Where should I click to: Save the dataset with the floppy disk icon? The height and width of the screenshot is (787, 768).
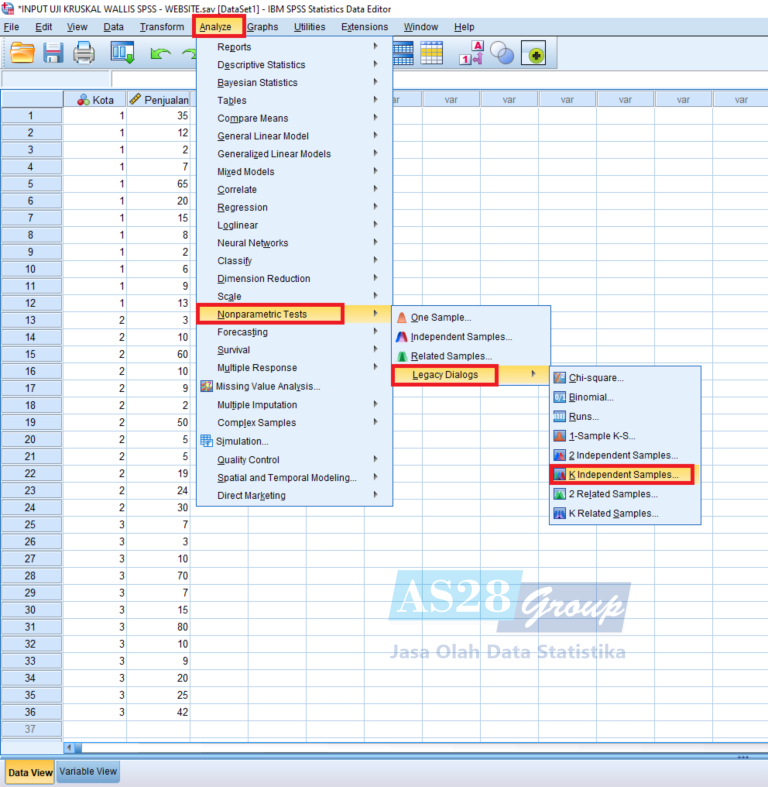click(53, 54)
